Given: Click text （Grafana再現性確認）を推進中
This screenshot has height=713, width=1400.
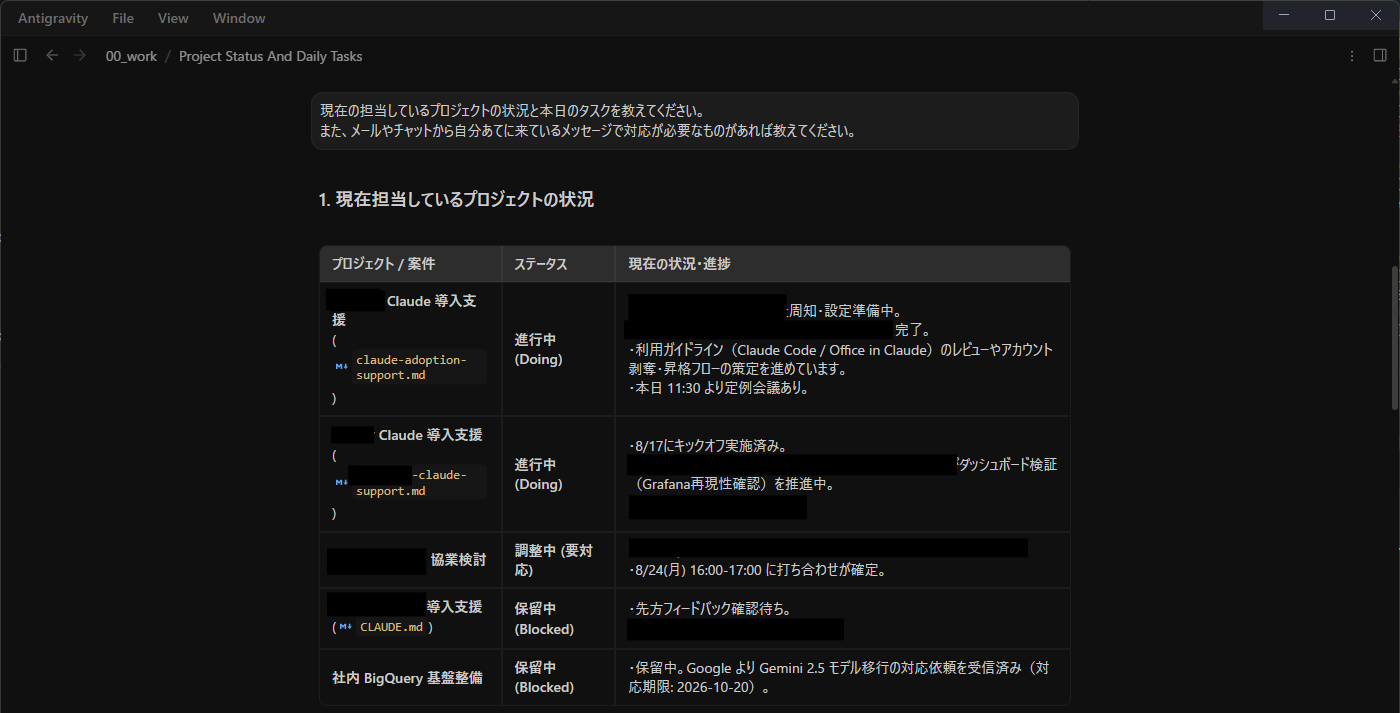Looking at the screenshot, I should click(x=735, y=484).
